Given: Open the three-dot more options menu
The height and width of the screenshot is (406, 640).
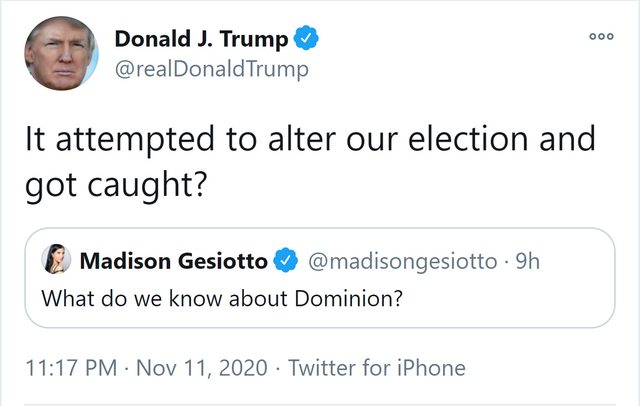Looking at the screenshot, I should coord(600,36).
